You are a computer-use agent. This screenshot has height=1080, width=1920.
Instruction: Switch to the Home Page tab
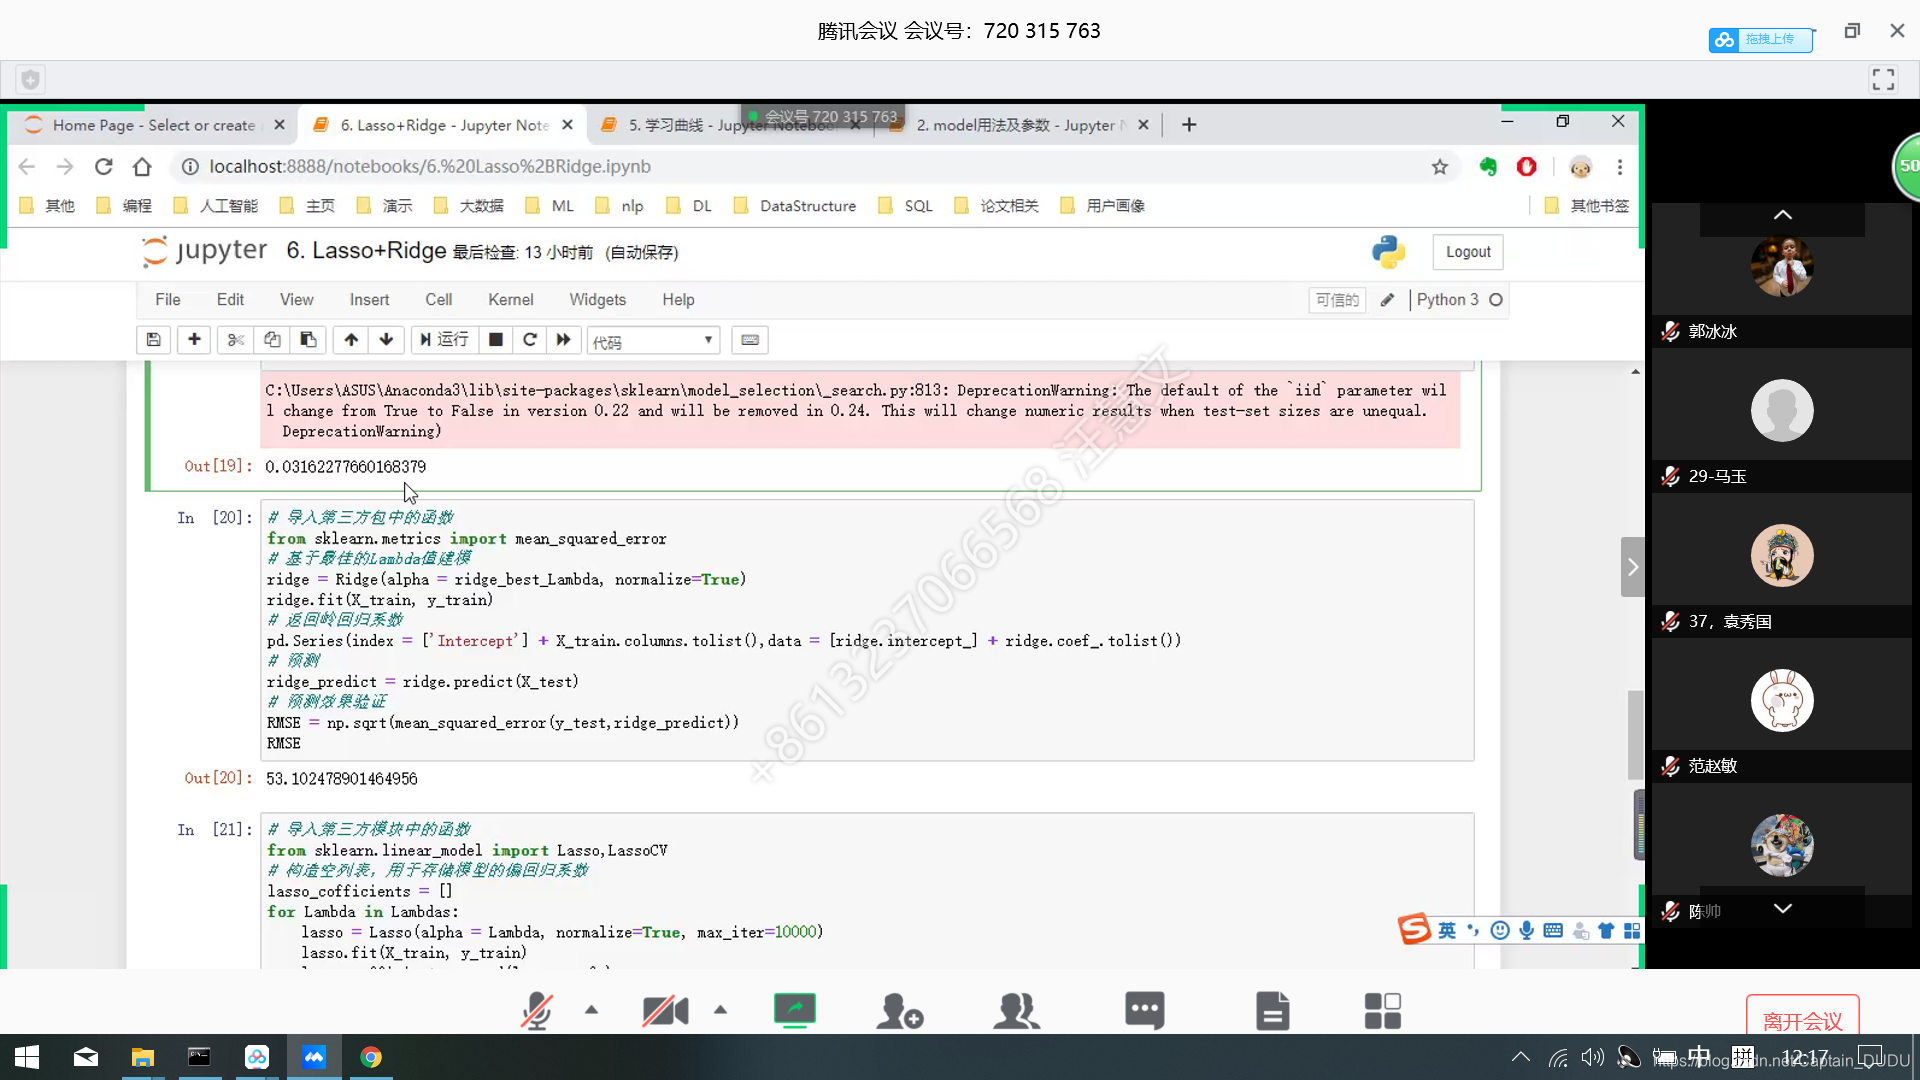click(x=153, y=124)
